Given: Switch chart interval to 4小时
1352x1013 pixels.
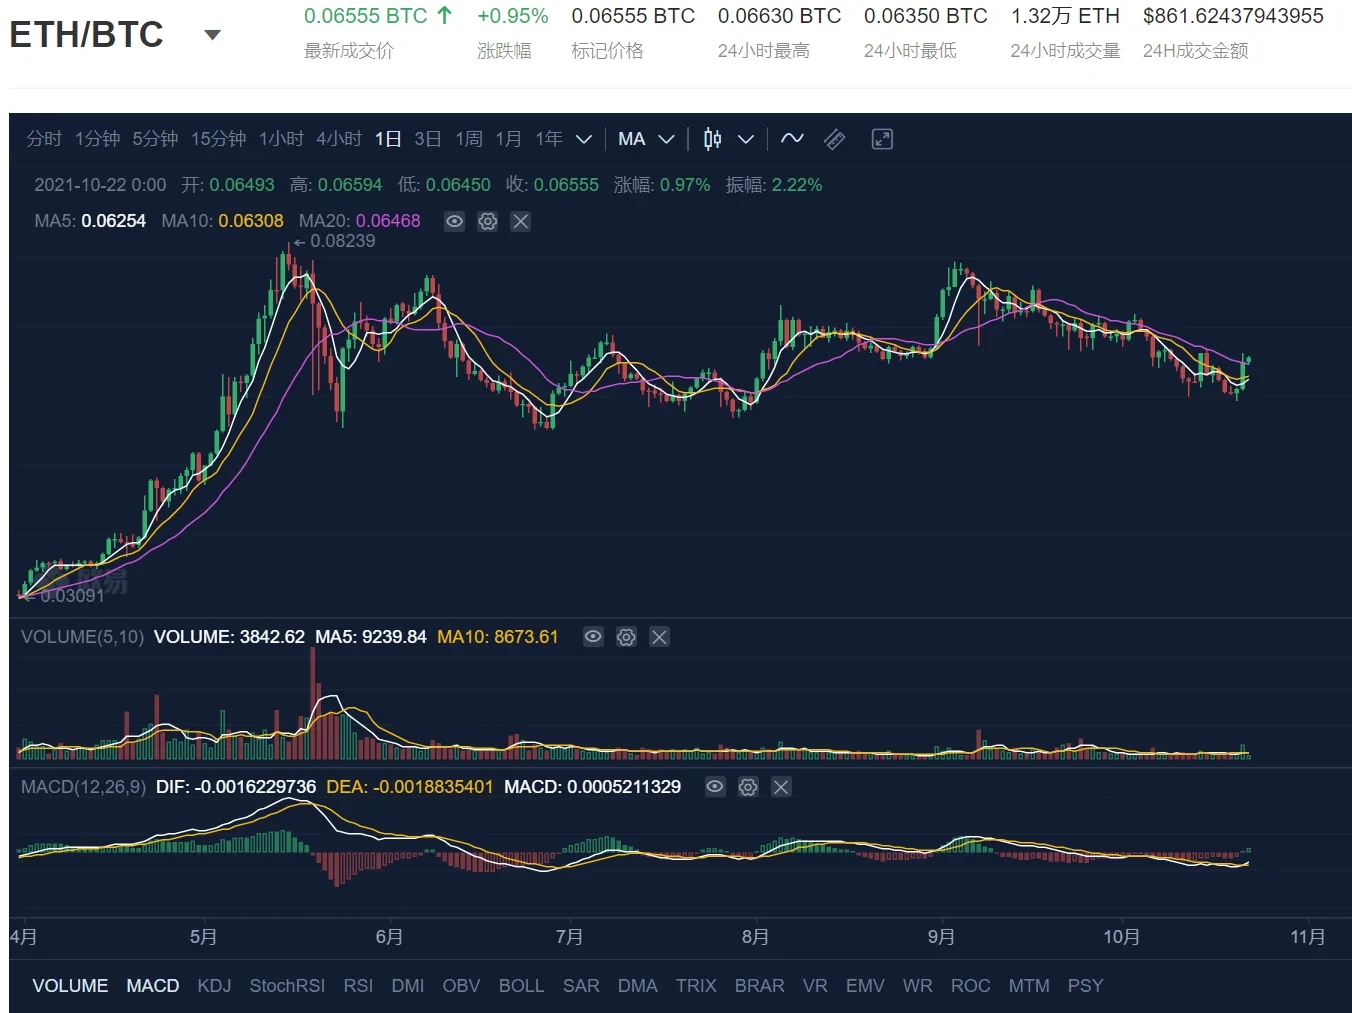Looking at the screenshot, I should (x=339, y=139).
